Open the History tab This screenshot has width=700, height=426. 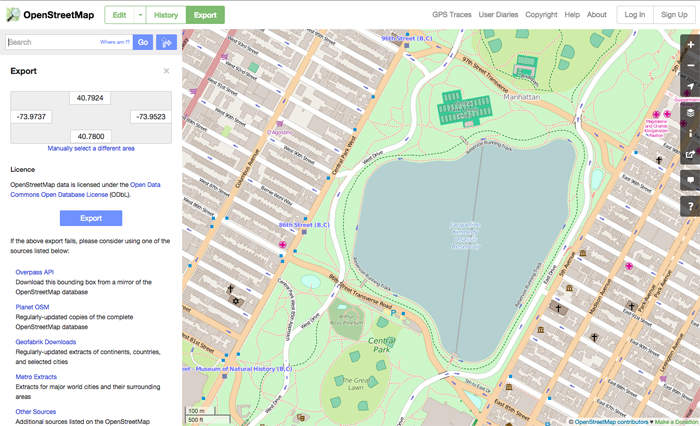point(166,15)
